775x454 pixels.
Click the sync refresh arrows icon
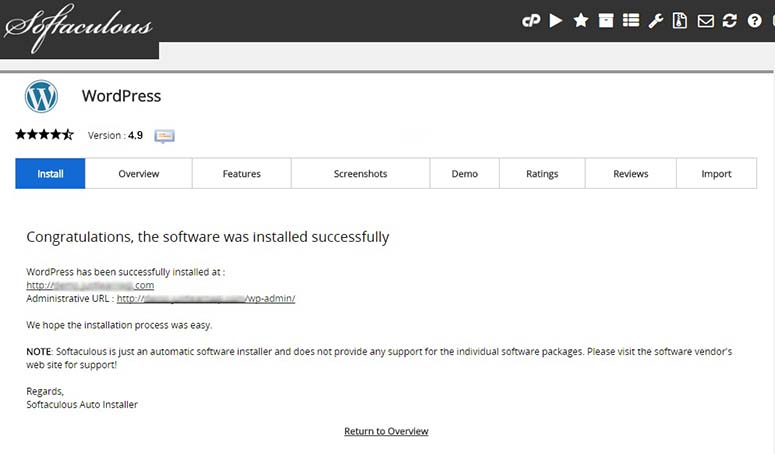(x=730, y=20)
